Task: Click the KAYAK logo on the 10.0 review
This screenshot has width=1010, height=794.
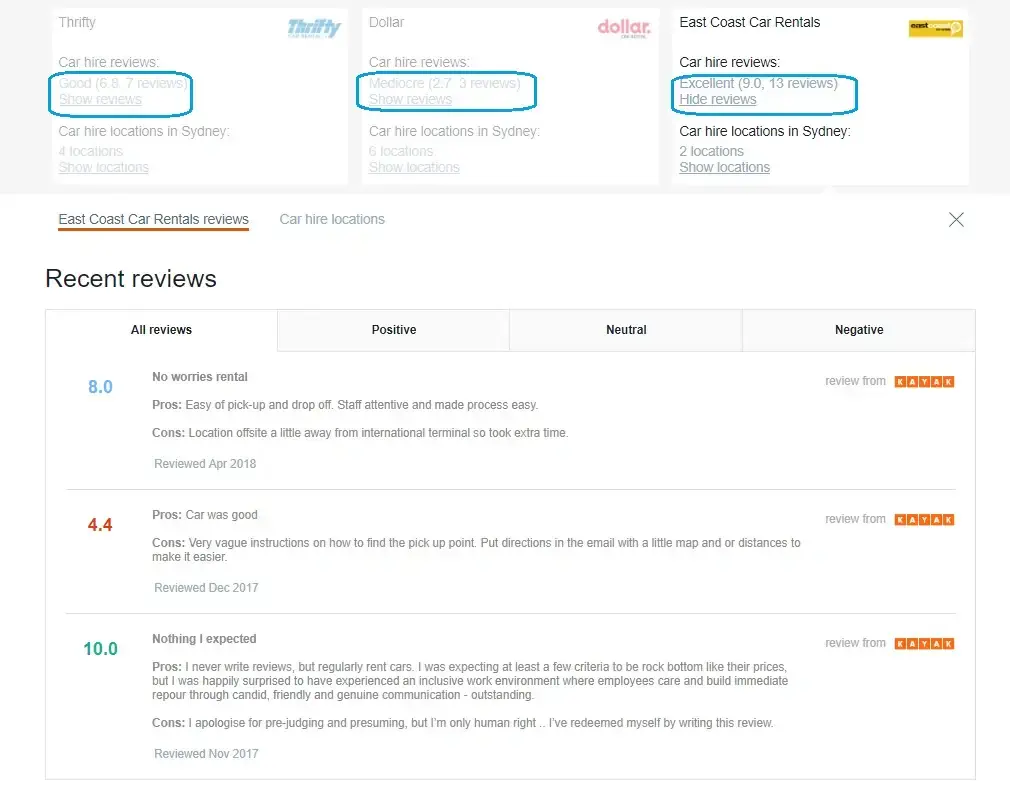Action: click(x=924, y=644)
